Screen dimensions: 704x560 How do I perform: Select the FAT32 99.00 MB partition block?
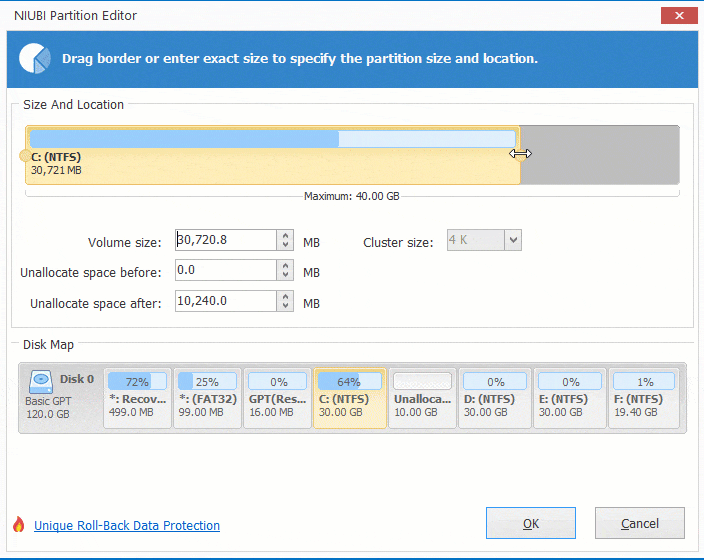tap(207, 398)
